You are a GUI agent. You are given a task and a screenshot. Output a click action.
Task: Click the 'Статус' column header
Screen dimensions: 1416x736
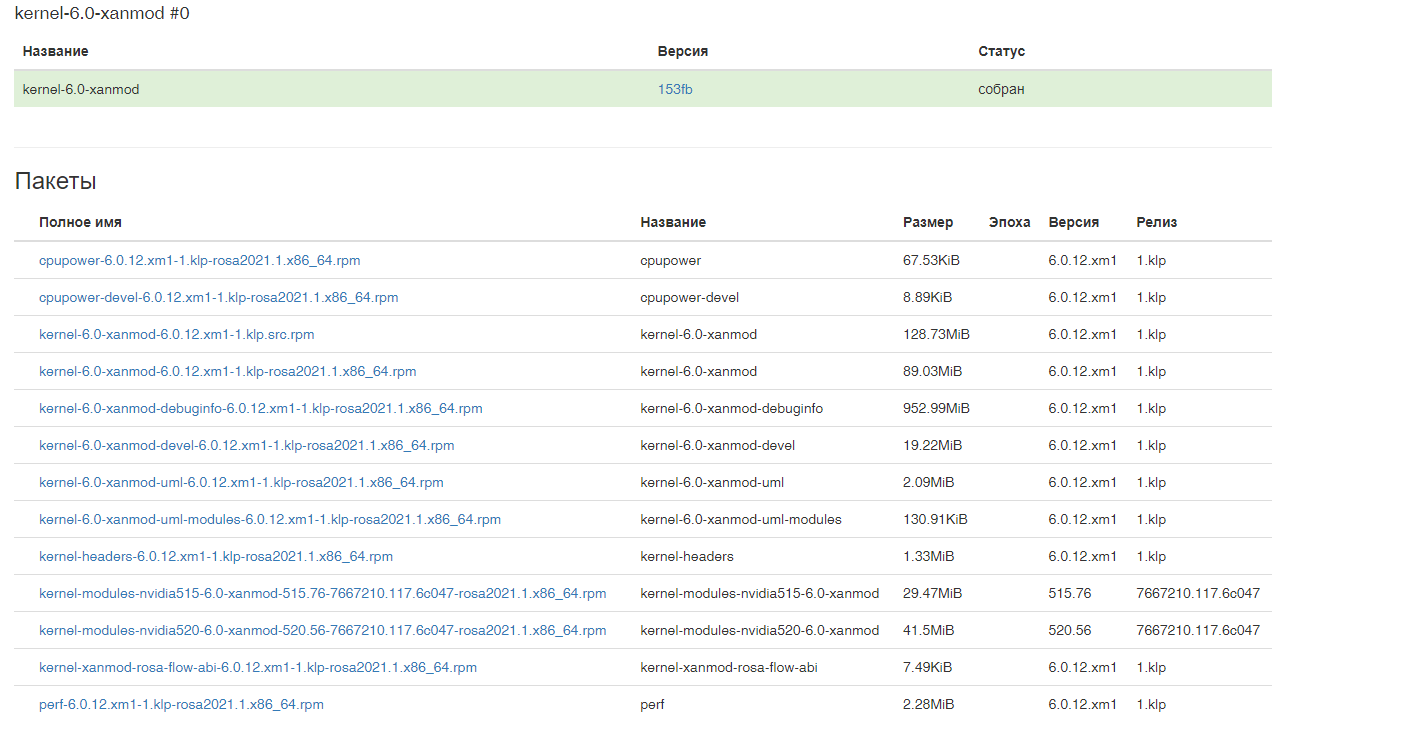1001,51
